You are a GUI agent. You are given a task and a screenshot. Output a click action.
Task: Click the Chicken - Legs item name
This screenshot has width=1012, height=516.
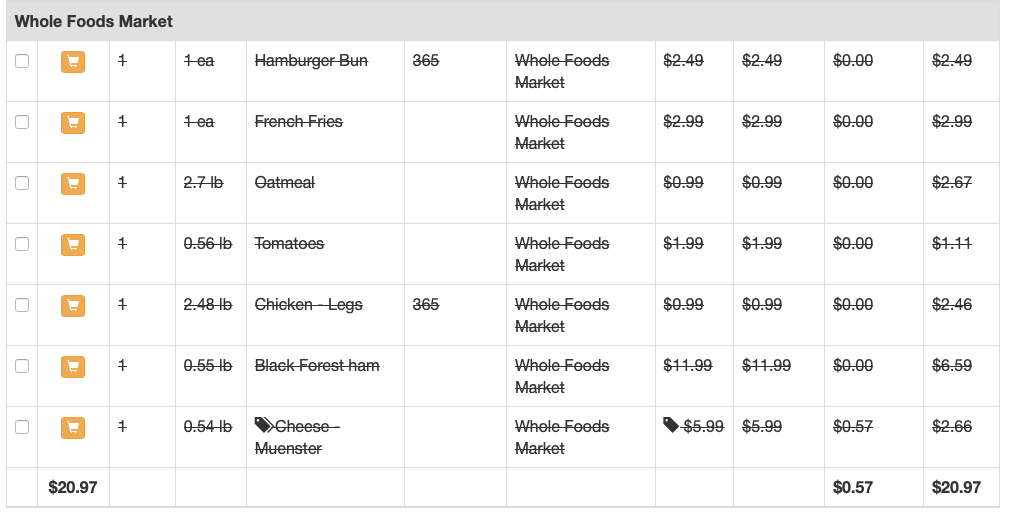[309, 305]
